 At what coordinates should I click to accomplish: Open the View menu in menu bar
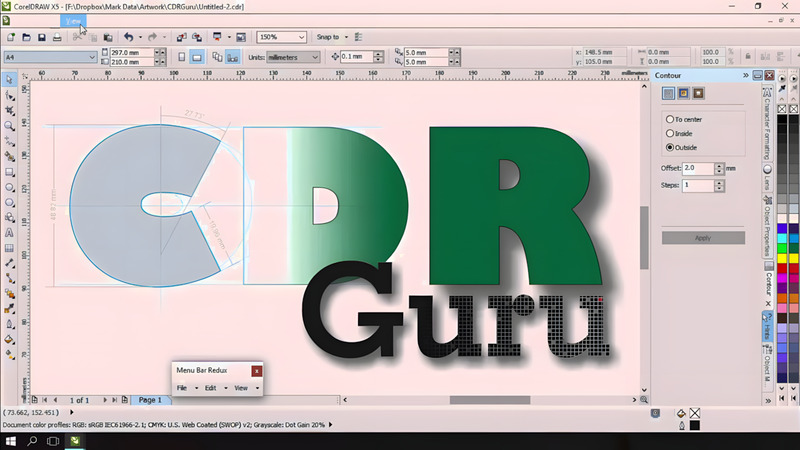click(x=73, y=20)
